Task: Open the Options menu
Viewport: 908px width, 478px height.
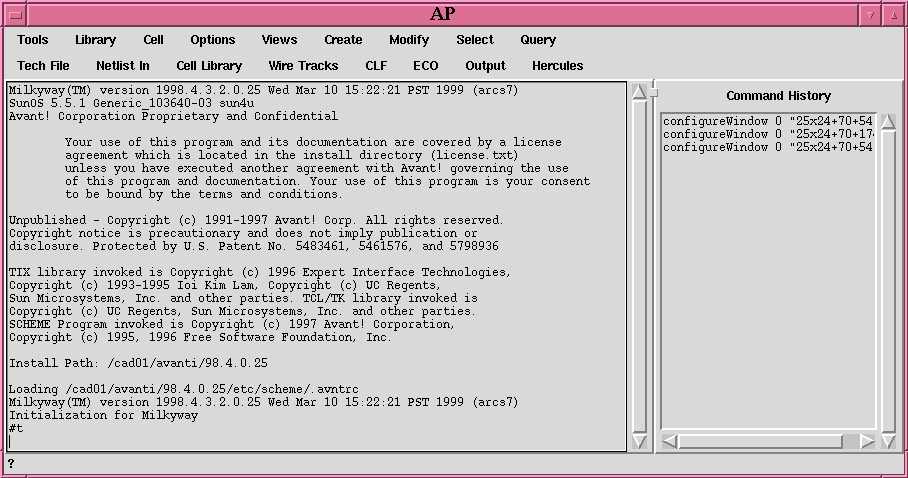Action: [213, 40]
